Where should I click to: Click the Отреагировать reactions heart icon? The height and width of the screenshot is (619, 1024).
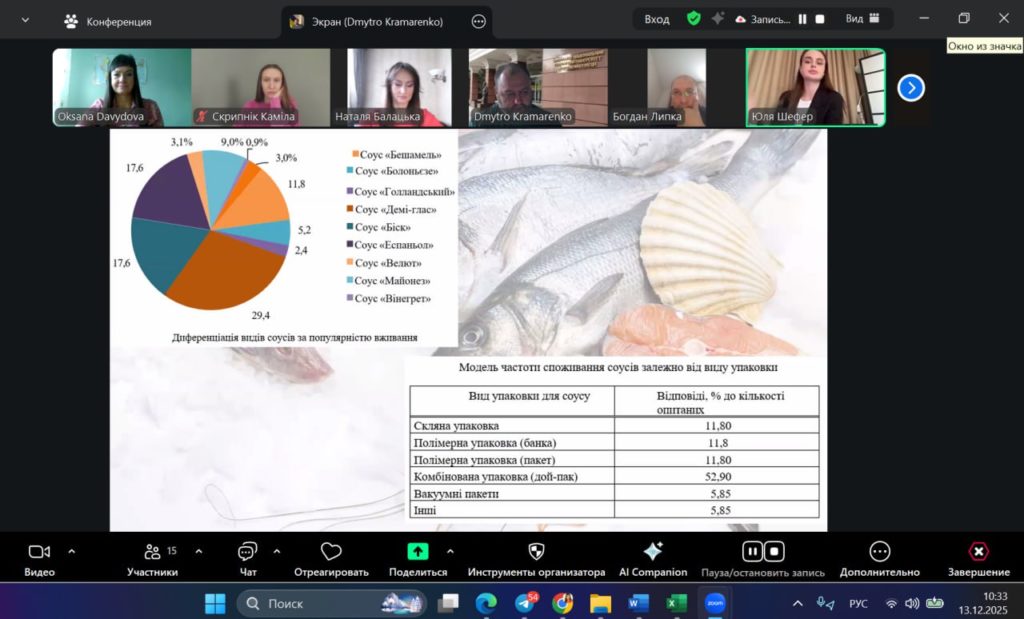pyautogui.click(x=331, y=558)
